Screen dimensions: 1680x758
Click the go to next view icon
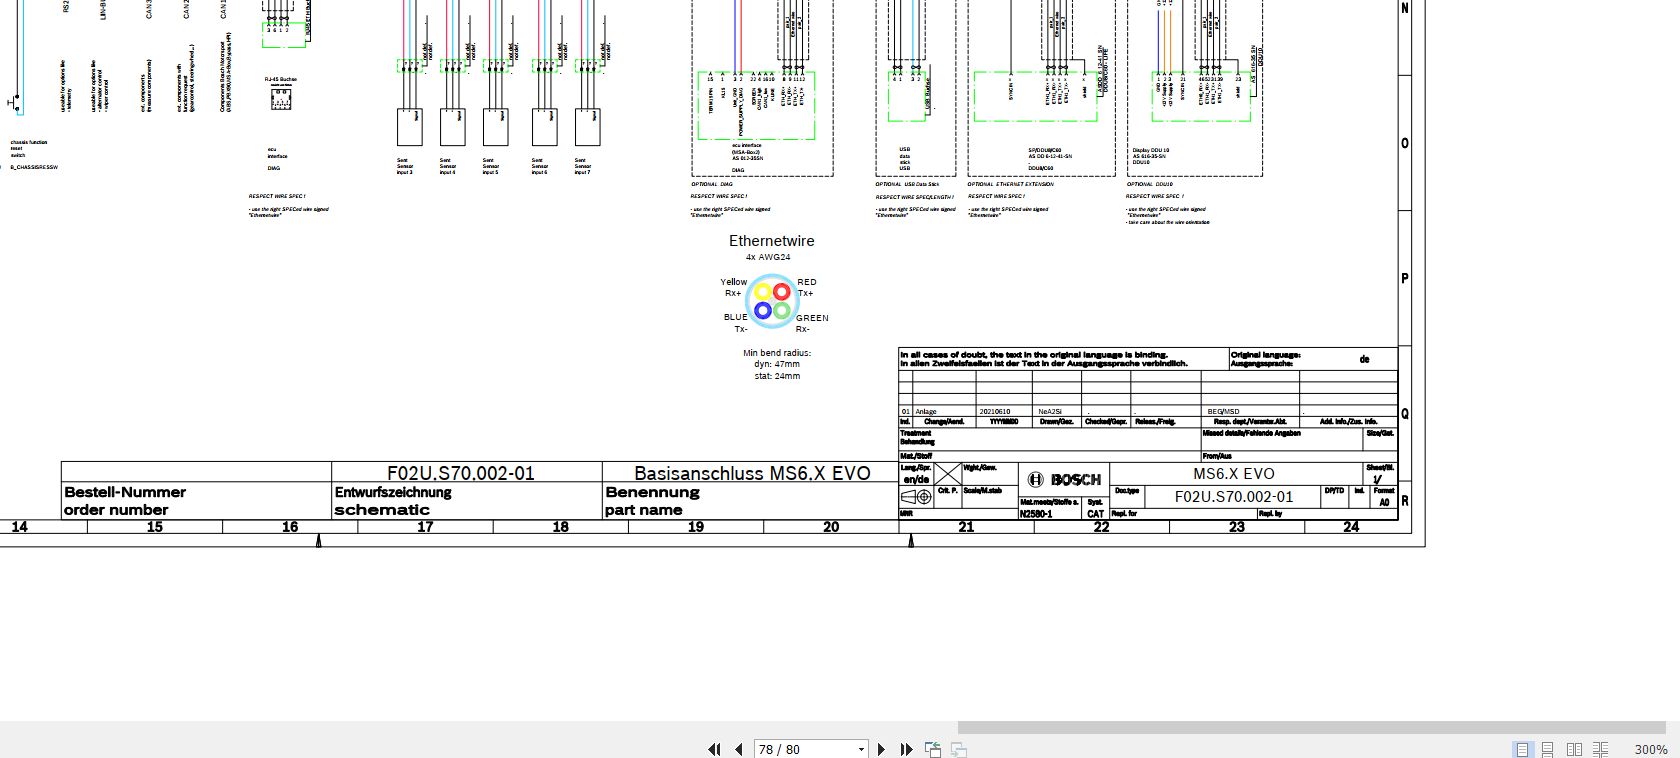click(958, 749)
